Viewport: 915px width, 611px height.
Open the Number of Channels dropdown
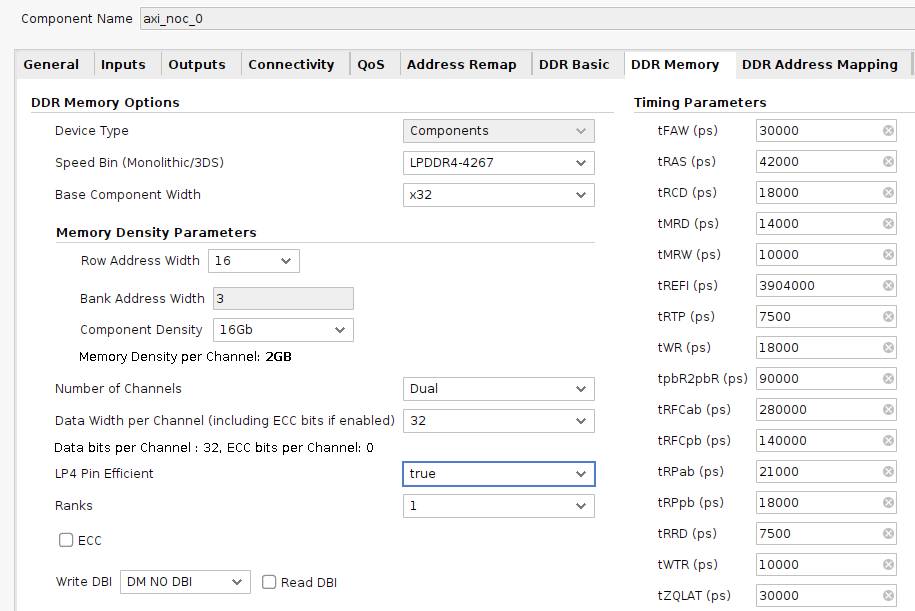[x=498, y=388]
